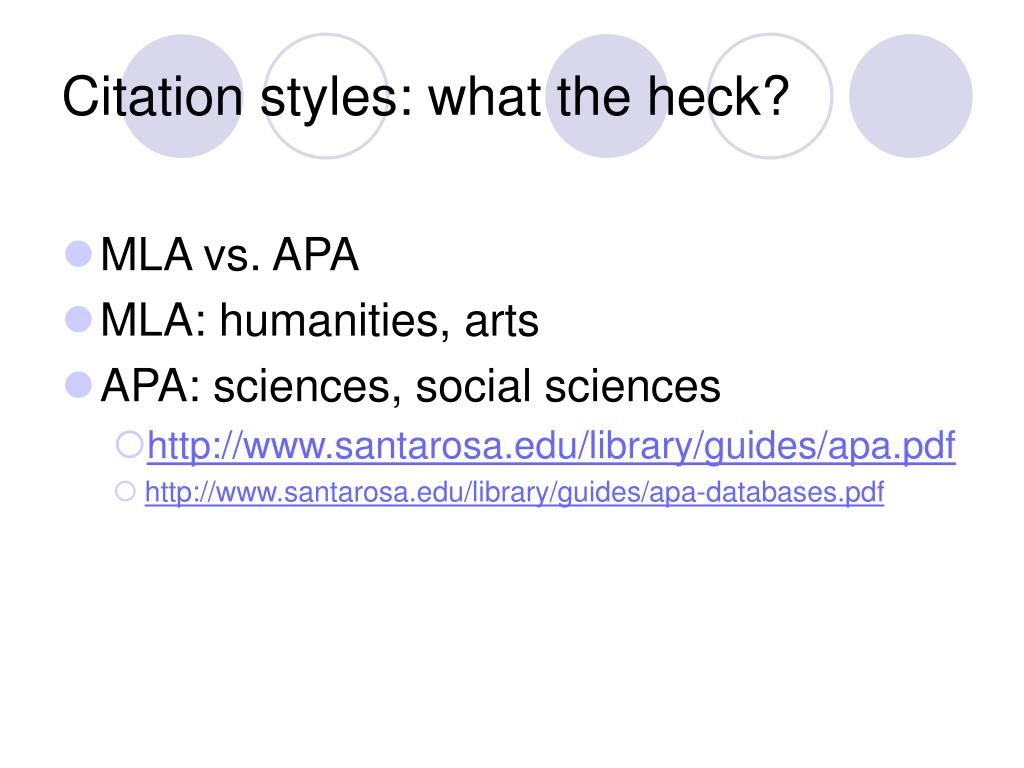Click the word "Citation" in the title
1024x768 pixels.
pyautogui.click(x=153, y=97)
